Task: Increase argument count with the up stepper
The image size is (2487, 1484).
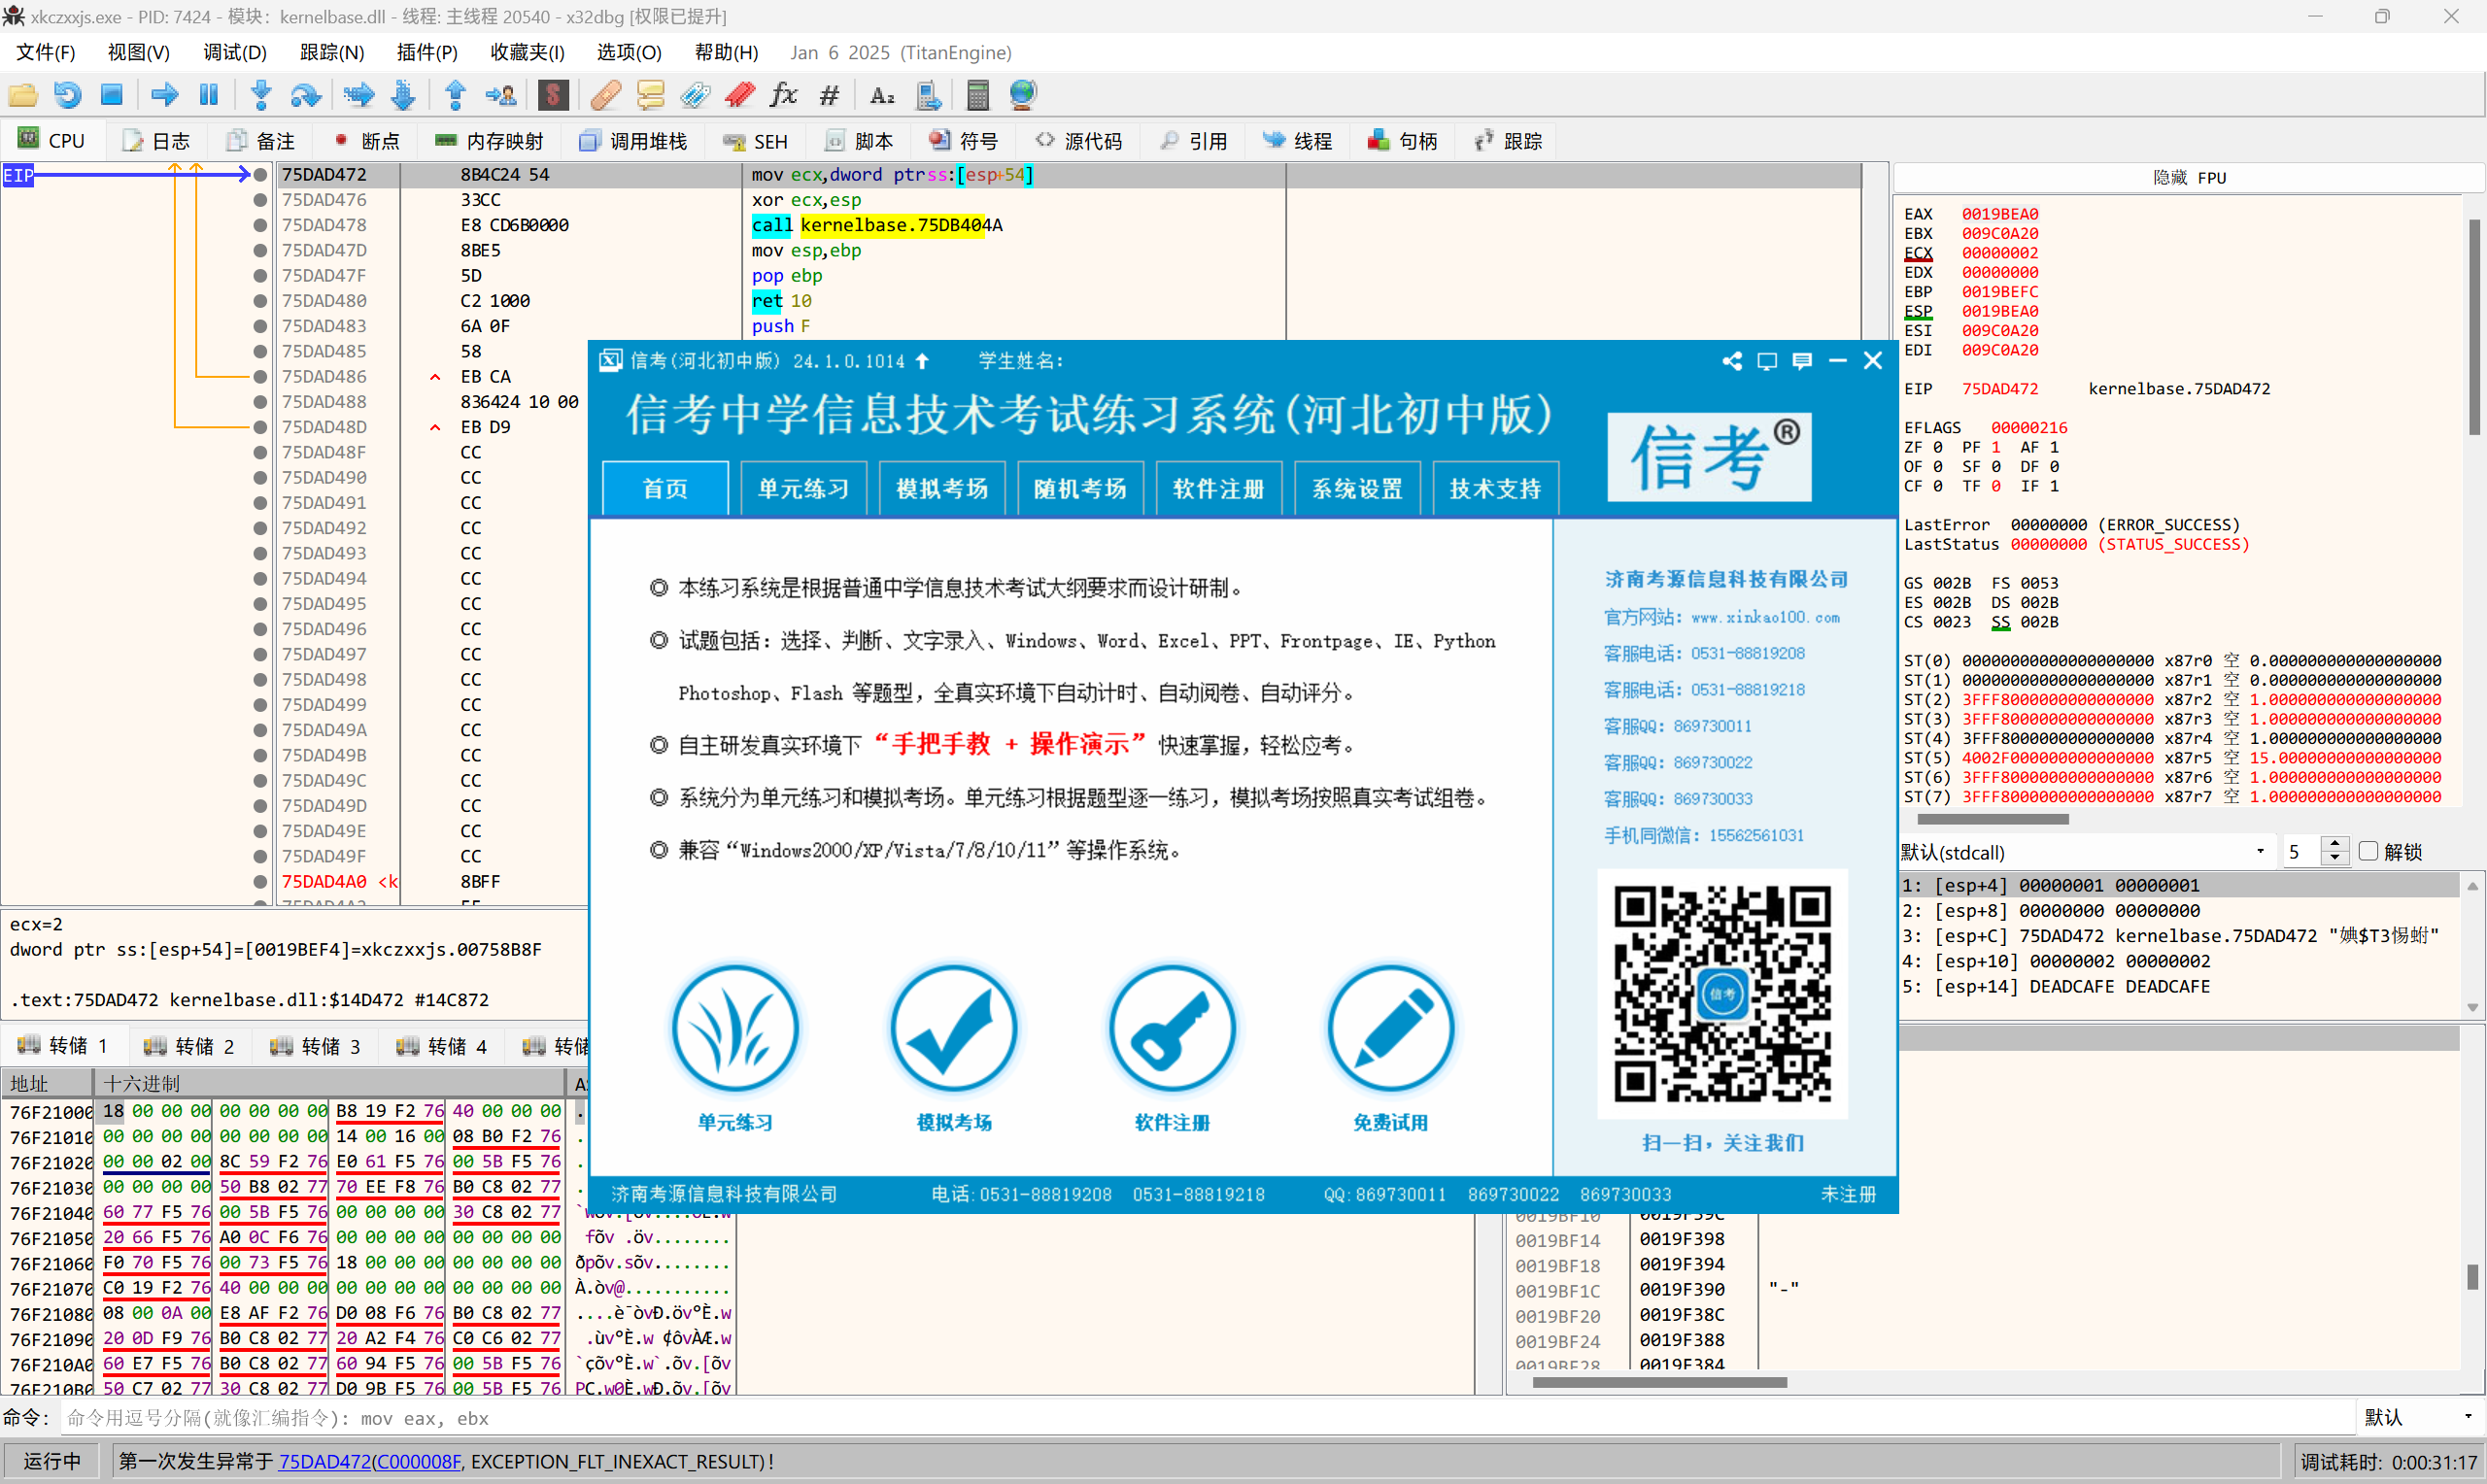Action: point(2334,844)
